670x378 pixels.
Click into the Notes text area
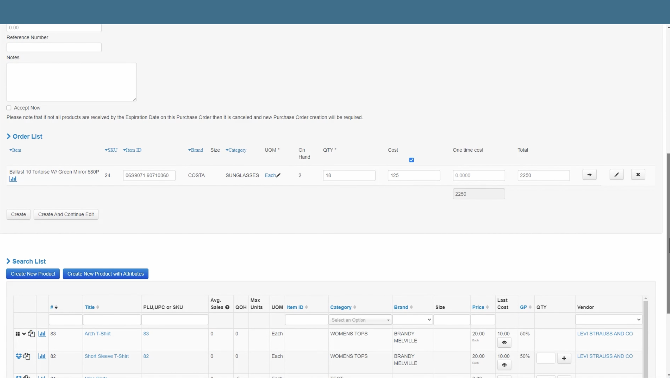pos(71,82)
